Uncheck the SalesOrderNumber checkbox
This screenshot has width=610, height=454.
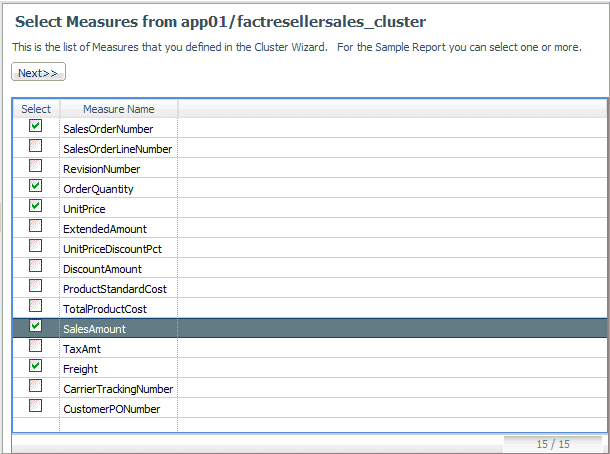click(35, 126)
